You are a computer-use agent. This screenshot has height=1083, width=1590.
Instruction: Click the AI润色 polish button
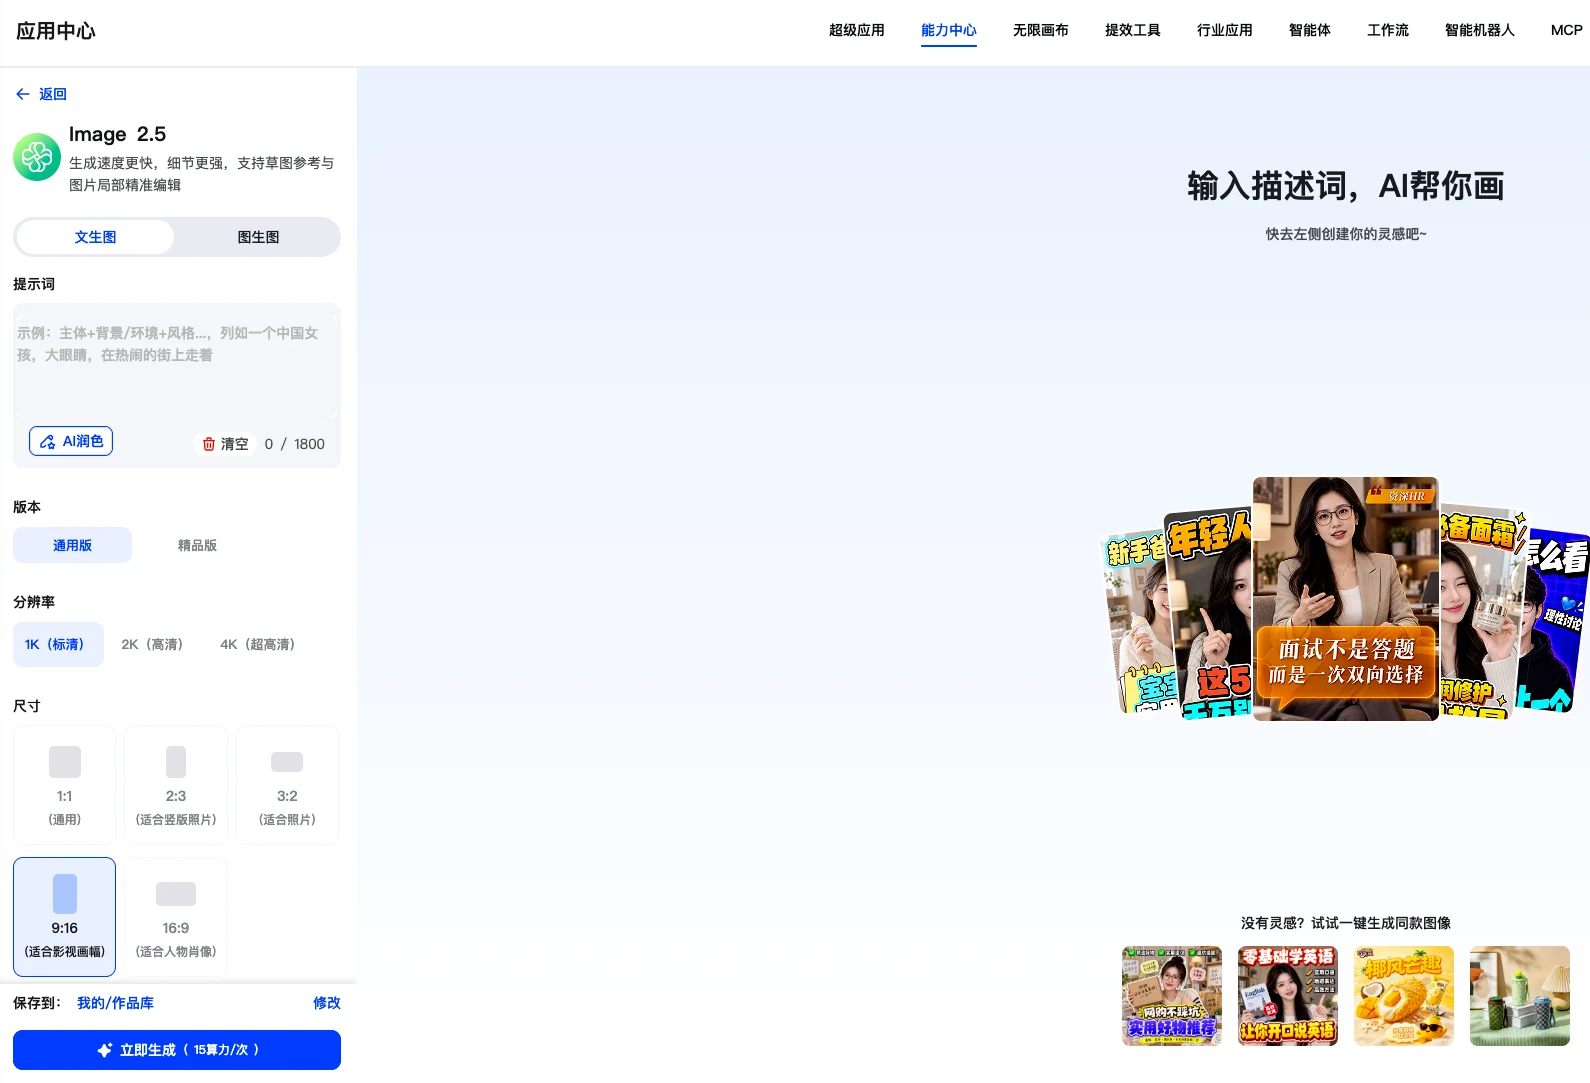(x=71, y=441)
